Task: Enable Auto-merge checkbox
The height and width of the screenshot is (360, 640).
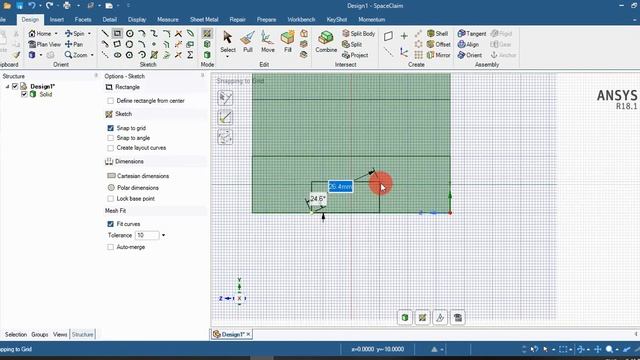Action: 110,247
